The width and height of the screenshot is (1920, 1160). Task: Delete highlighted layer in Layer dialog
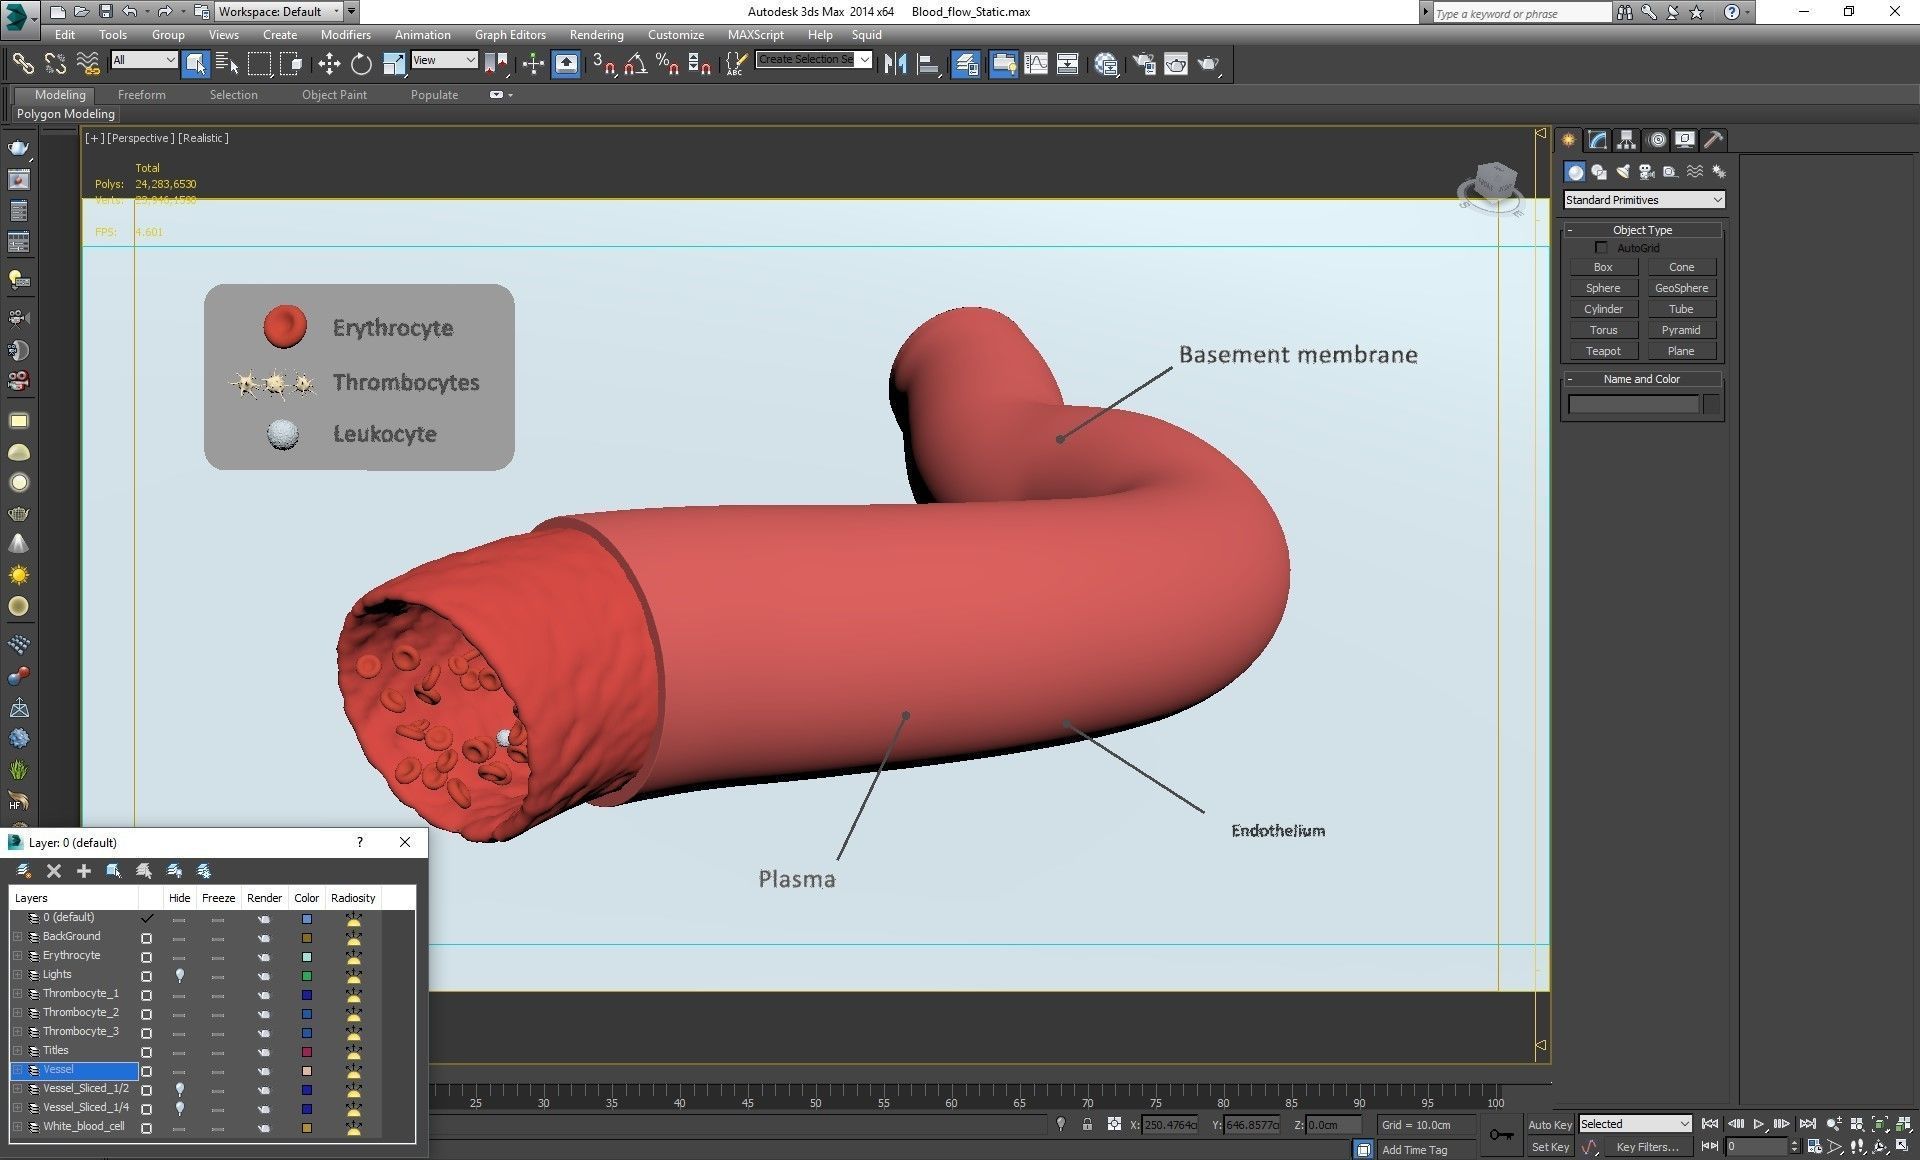pyautogui.click(x=54, y=871)
